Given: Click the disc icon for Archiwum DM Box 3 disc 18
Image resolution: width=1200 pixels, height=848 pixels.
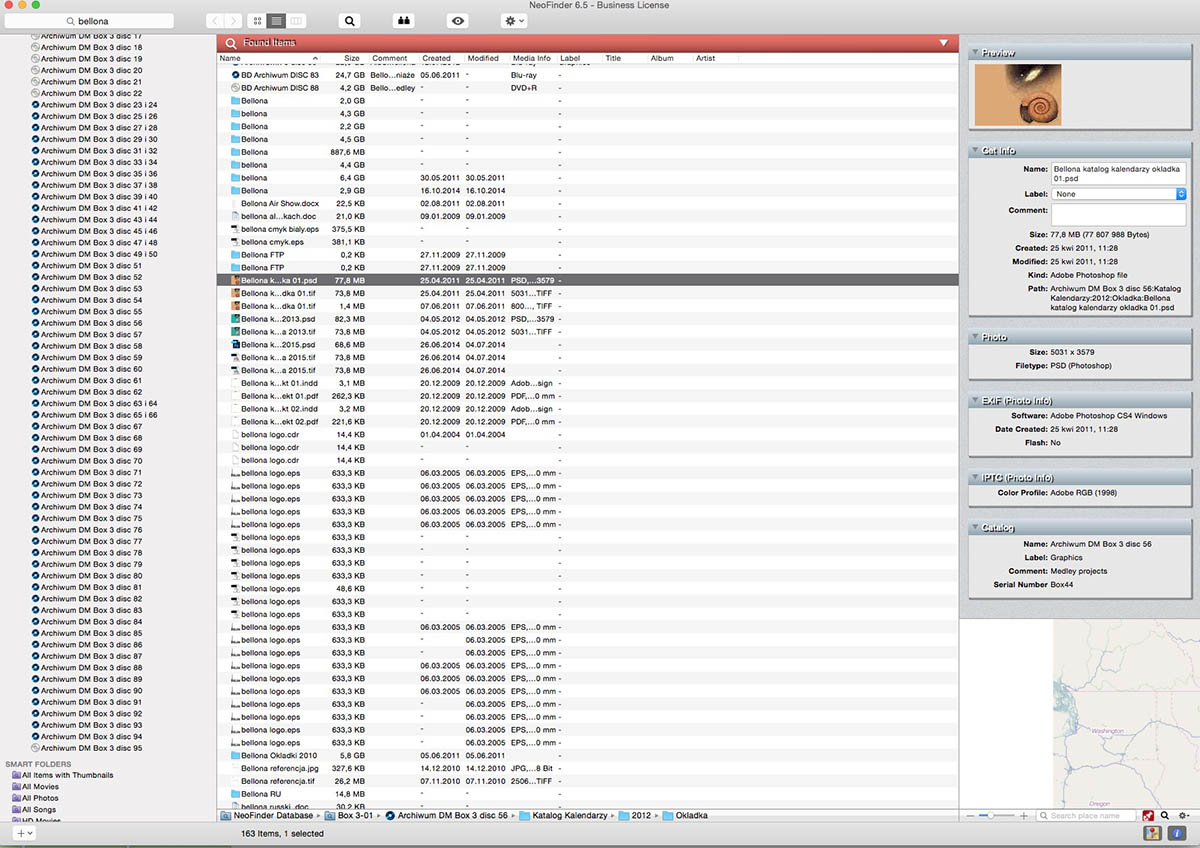Looking at the screenshot, I should click(x=35, y=47).
